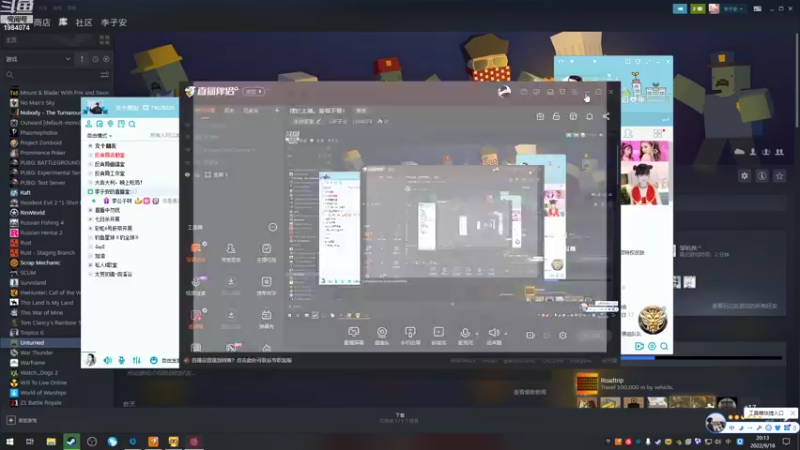800x450 pixels.
Task: Click the share icon in streaming app
Action: 606,116
